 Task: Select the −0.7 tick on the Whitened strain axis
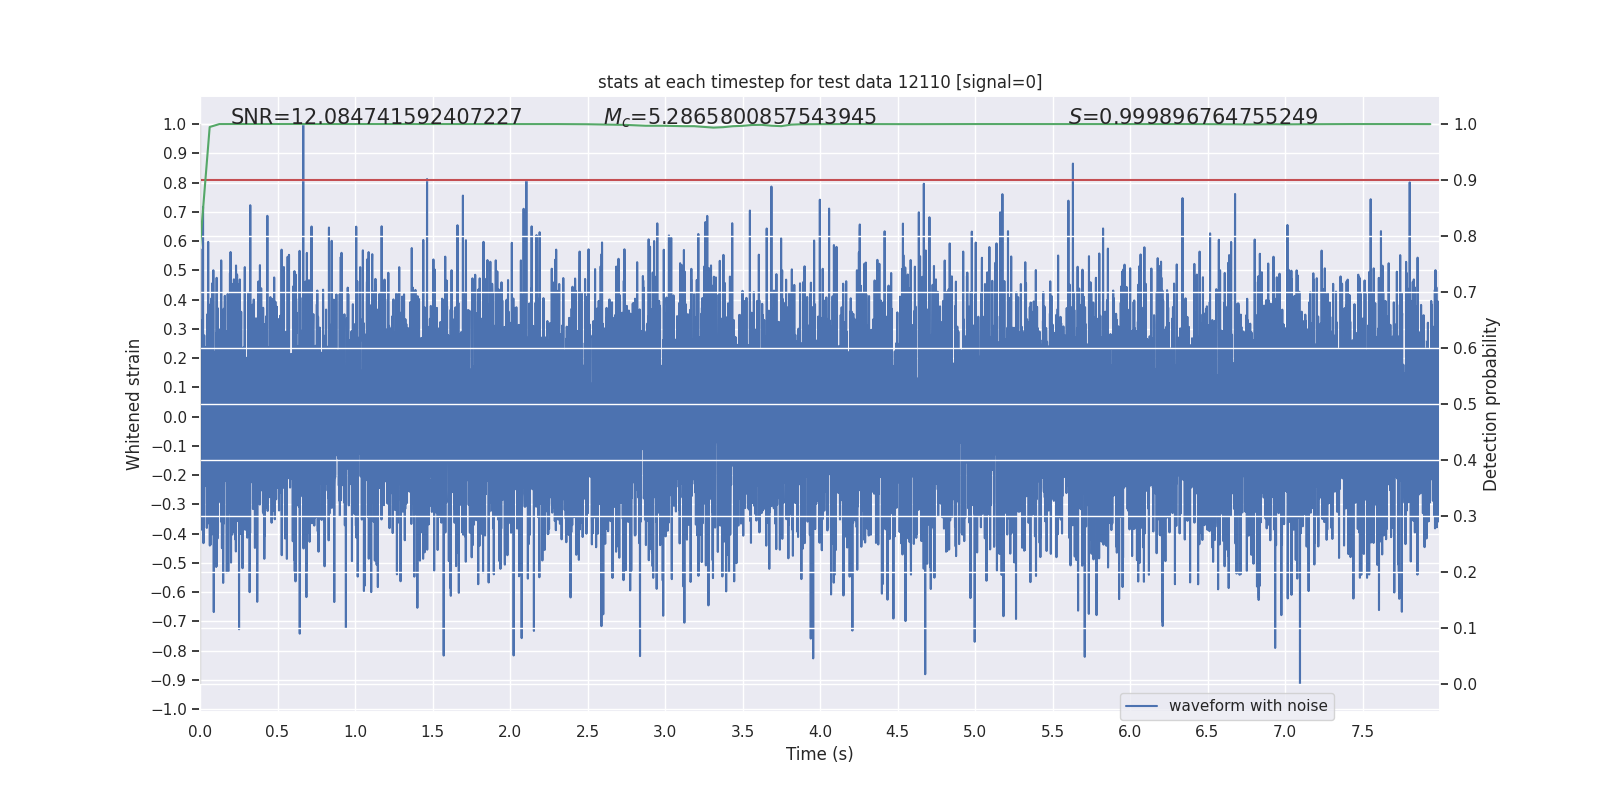pos(169,621)
